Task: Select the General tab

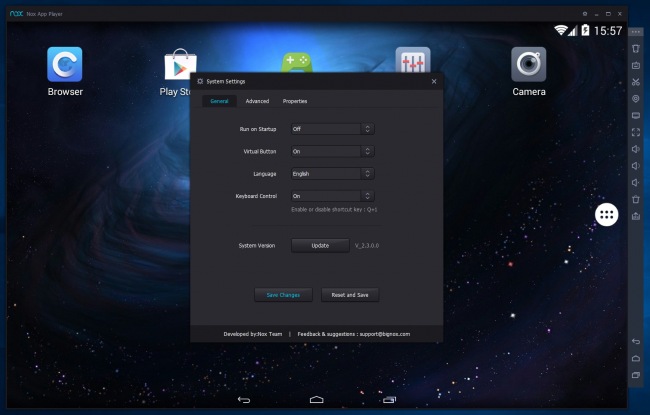Action: click(x=219, y=101)
